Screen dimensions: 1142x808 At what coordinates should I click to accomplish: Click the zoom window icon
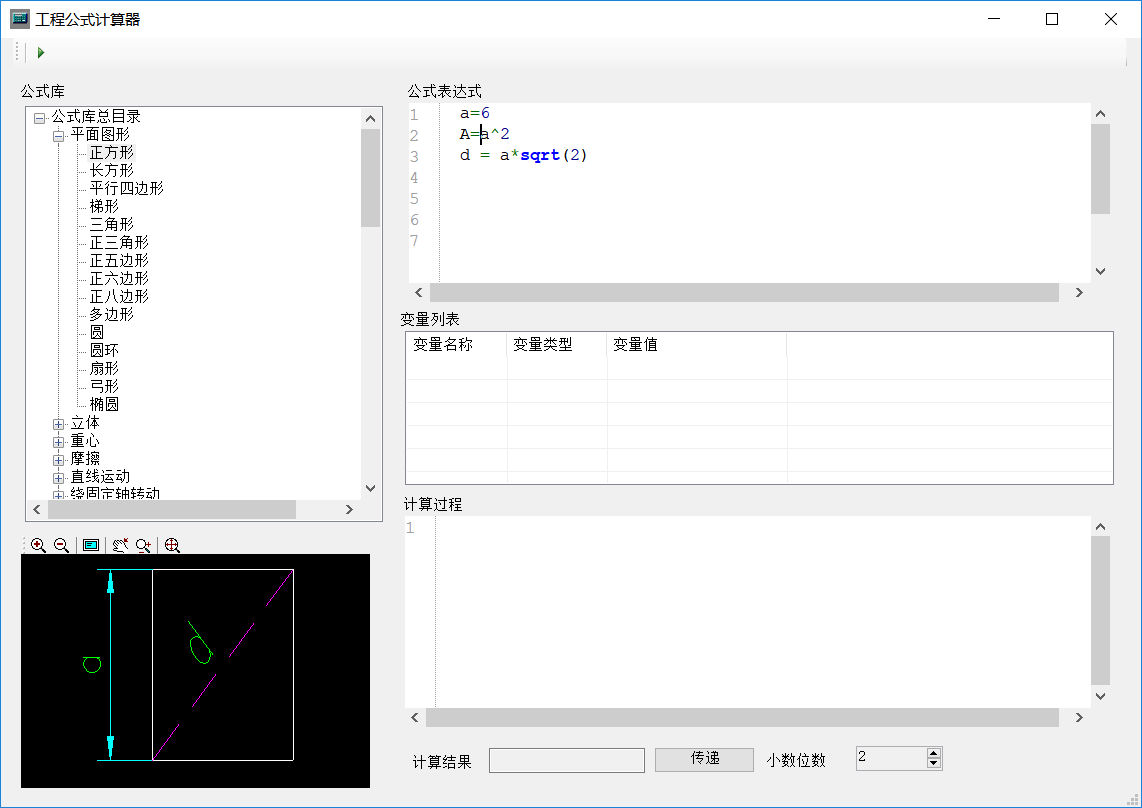tap(91, 545)
